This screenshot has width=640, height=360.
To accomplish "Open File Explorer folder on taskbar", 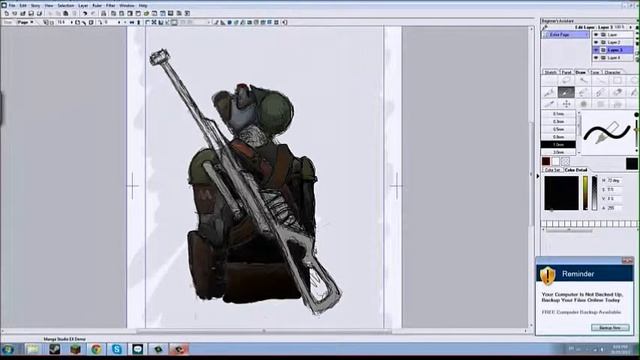I will click(x=33, y=349).
